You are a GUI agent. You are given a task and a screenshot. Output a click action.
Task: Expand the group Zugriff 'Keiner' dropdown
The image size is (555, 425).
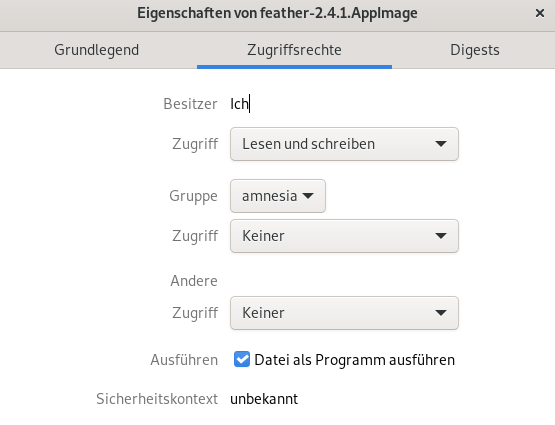[344, 236]
